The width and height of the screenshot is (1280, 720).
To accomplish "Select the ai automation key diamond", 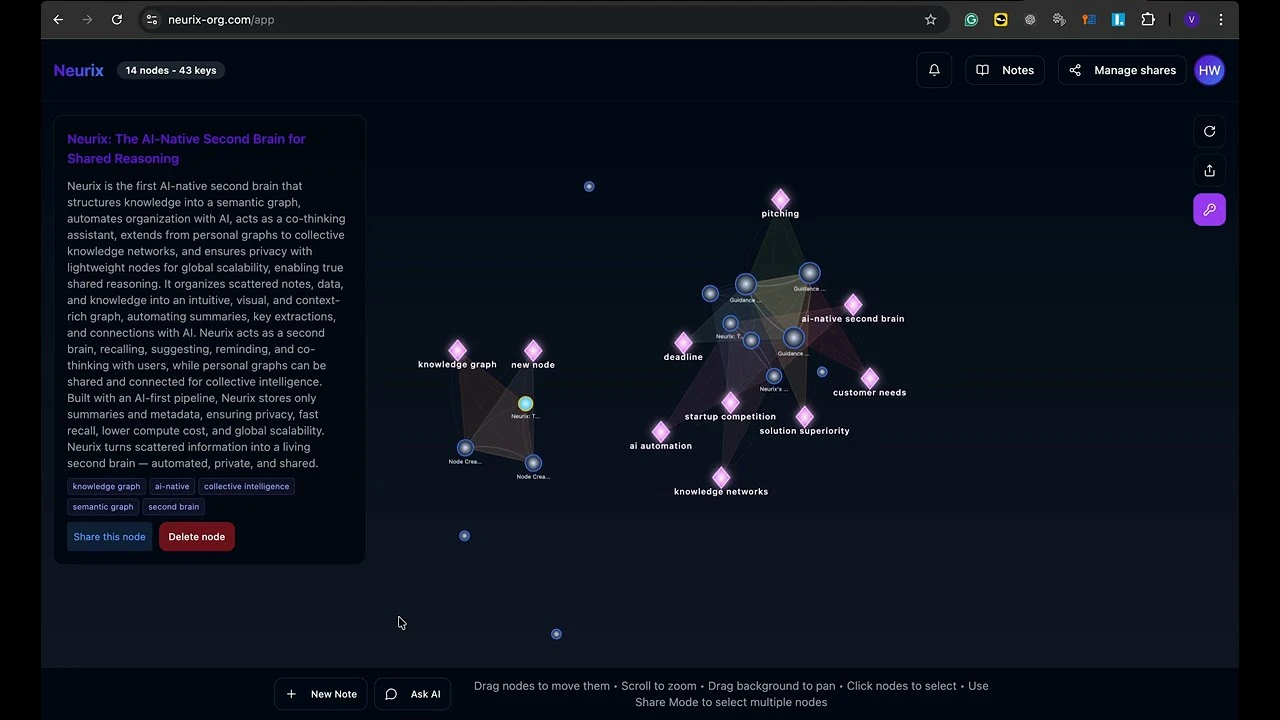I will [660, 431].
